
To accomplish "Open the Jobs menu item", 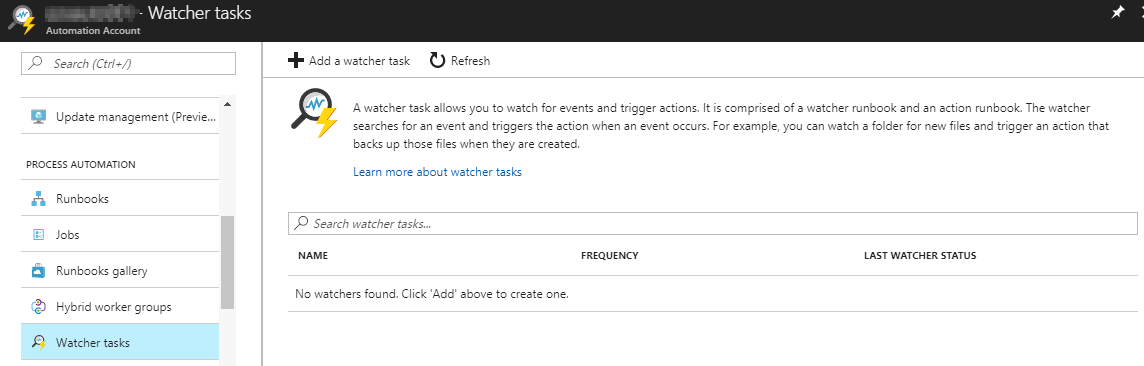I will click(x=120, y=235).
